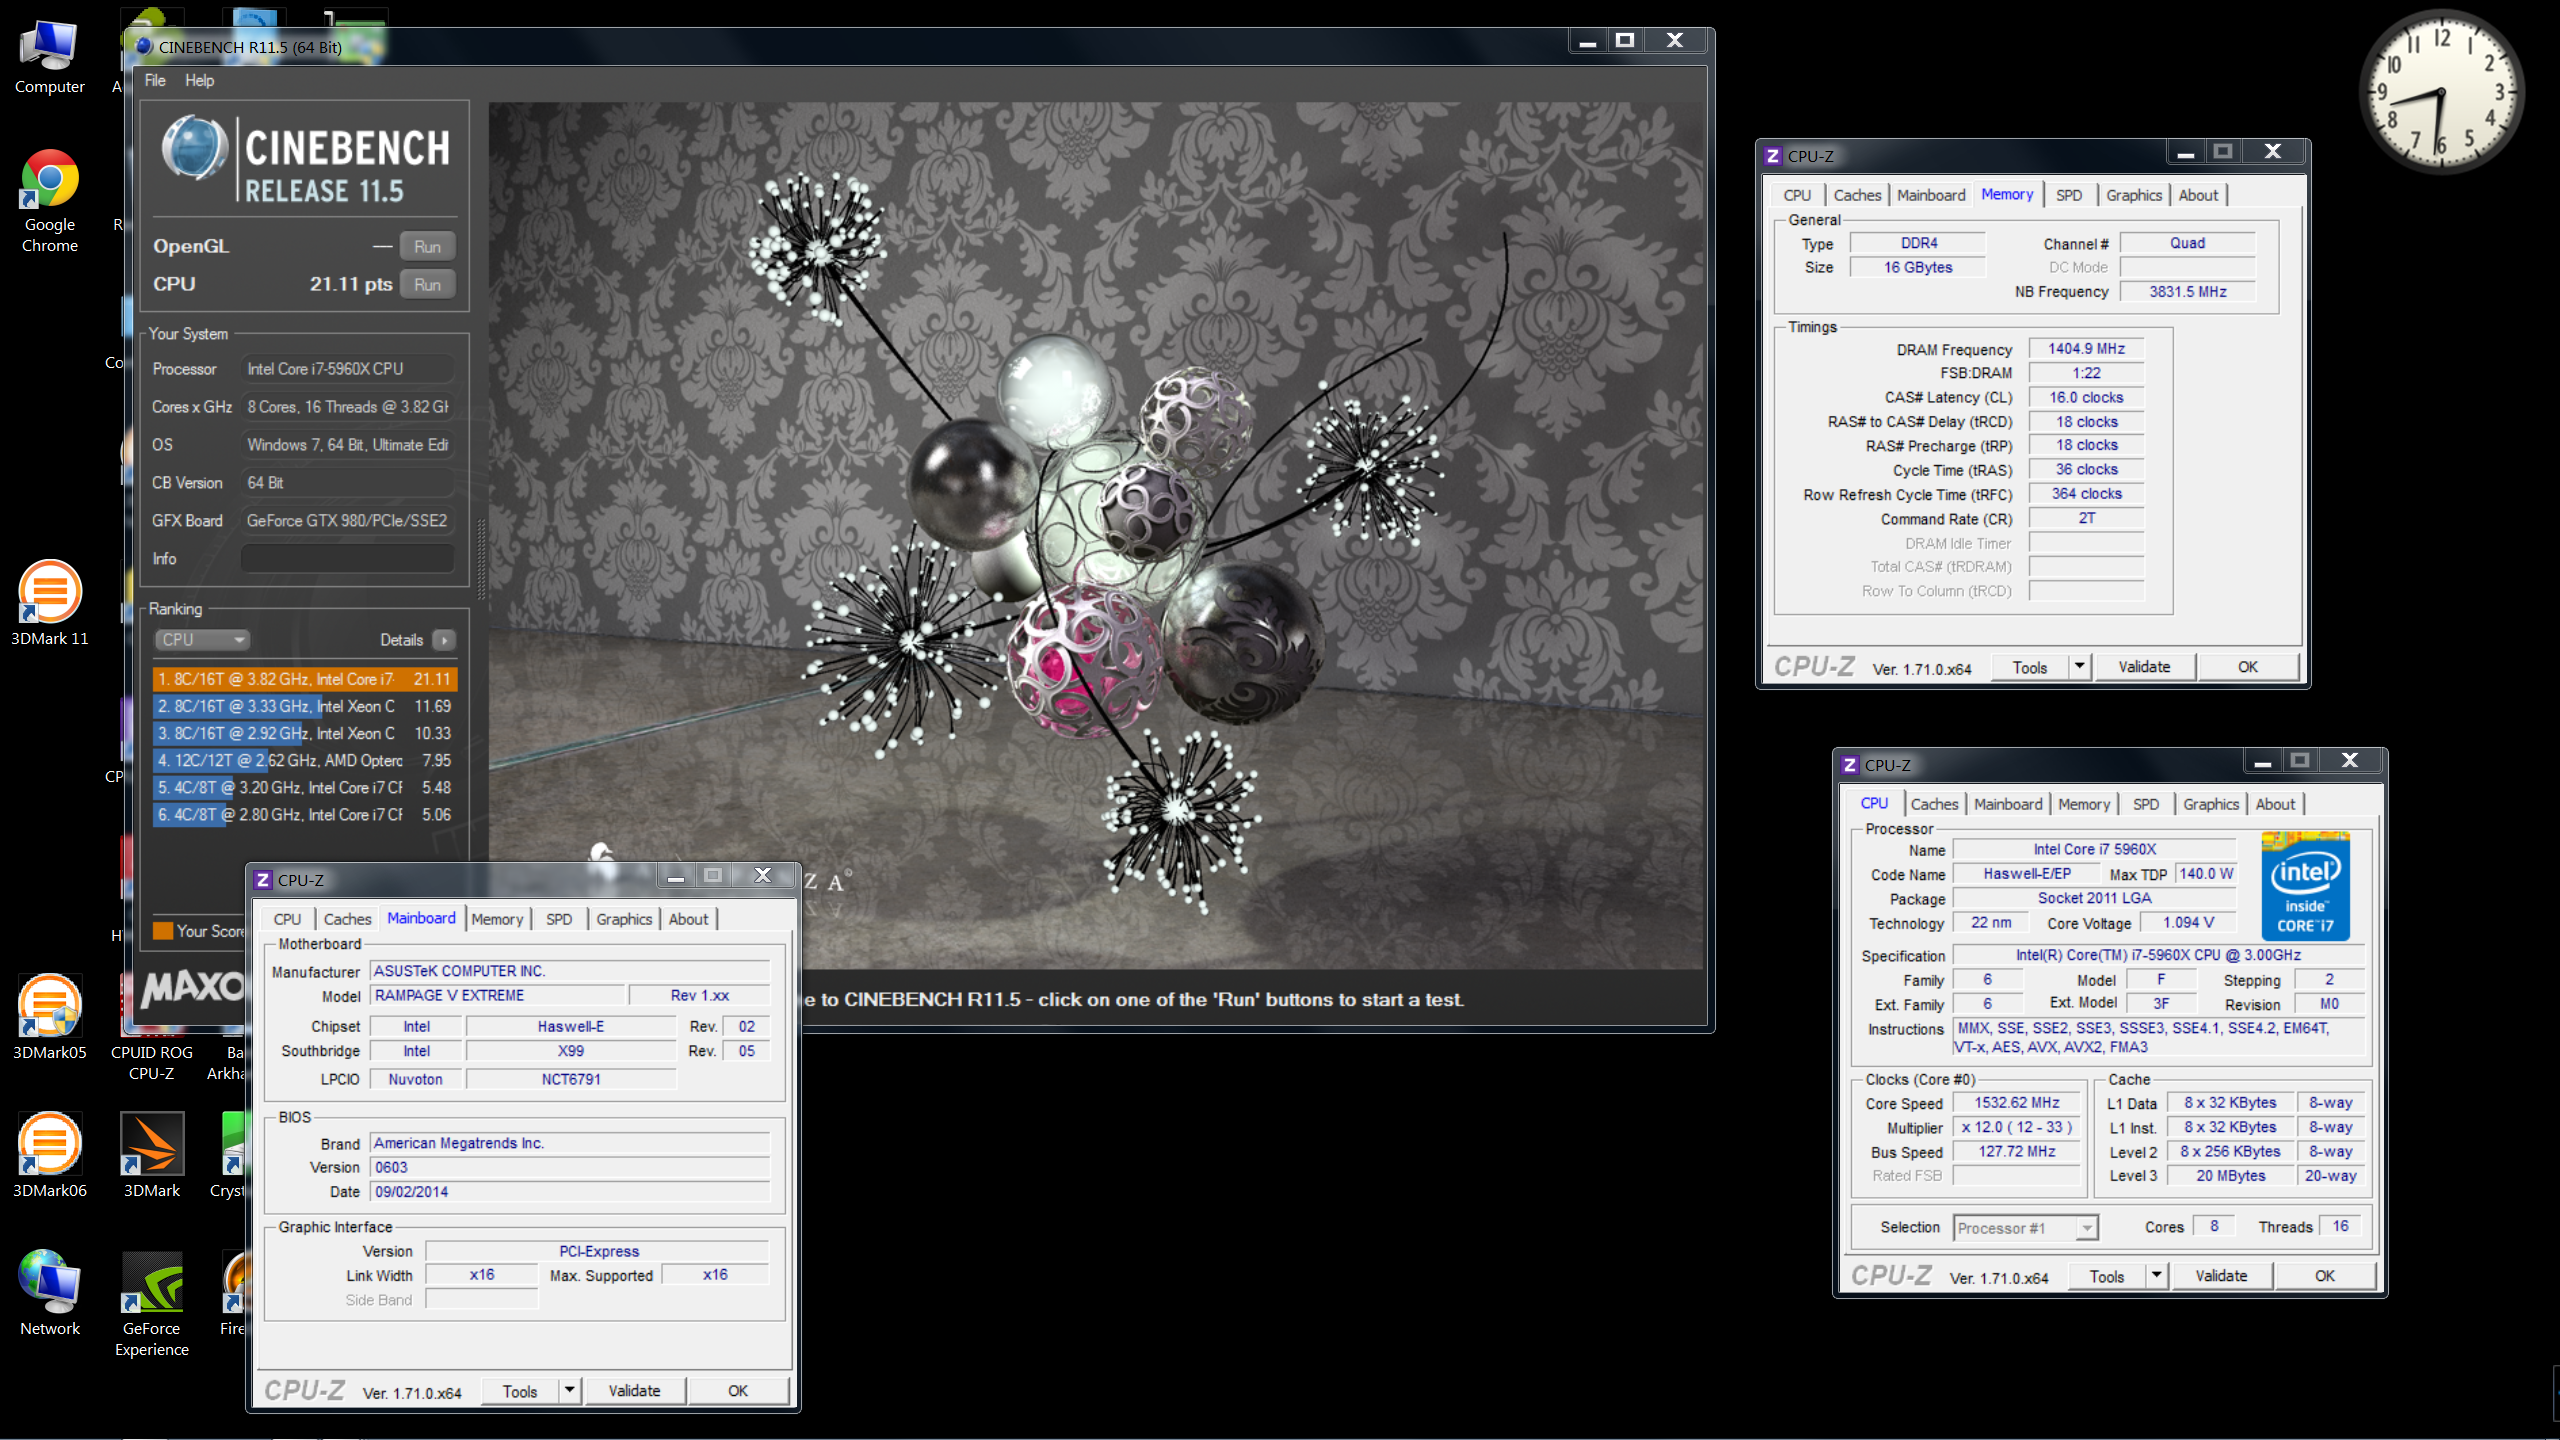Launch GeForce Experience shortcut
Screen dimensions: 2560x1440
(152, 1302)
